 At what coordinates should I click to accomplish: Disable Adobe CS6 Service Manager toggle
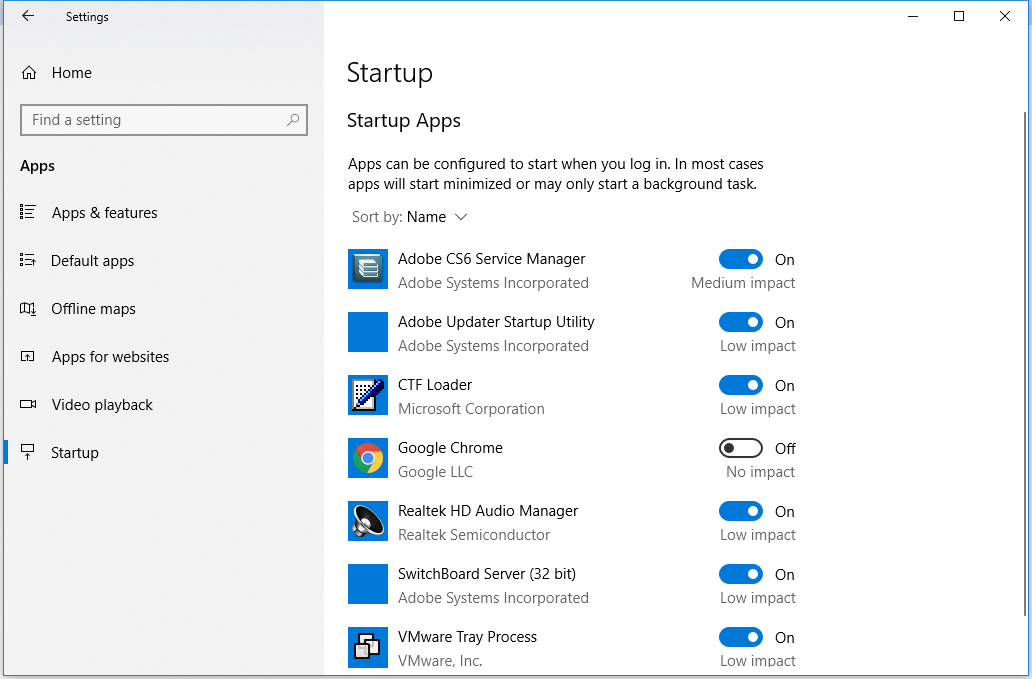pos(740,259)
